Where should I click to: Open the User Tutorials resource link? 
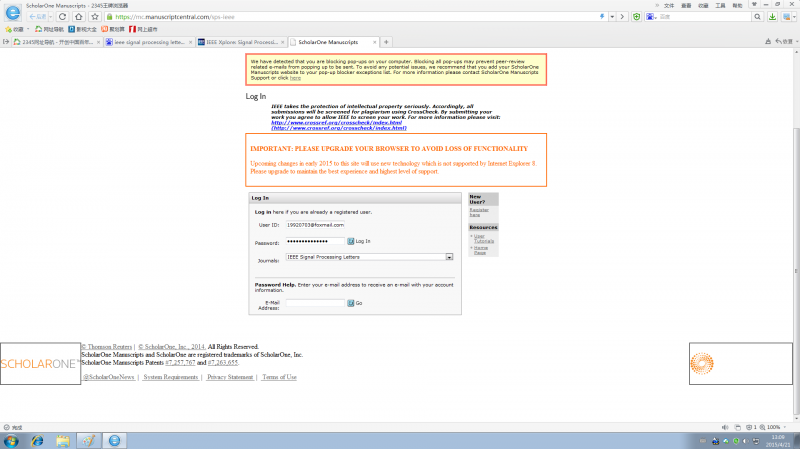(484, 238)
